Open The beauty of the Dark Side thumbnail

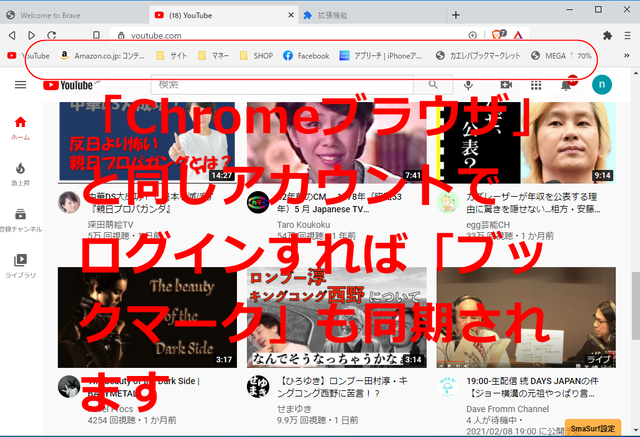click(147, 317)
